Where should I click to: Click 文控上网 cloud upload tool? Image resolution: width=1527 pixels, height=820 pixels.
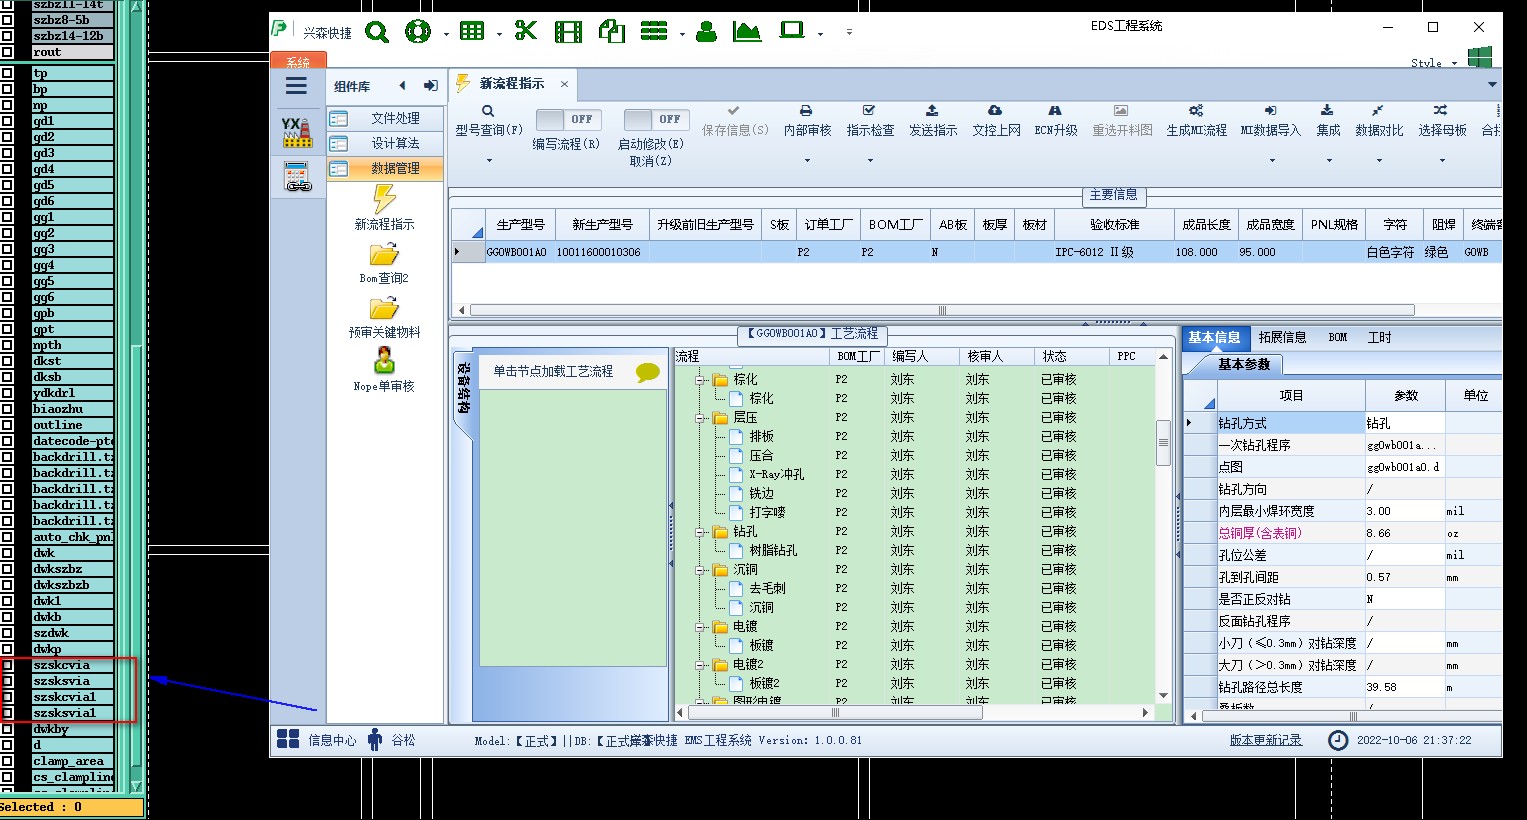tap(996, 121)
